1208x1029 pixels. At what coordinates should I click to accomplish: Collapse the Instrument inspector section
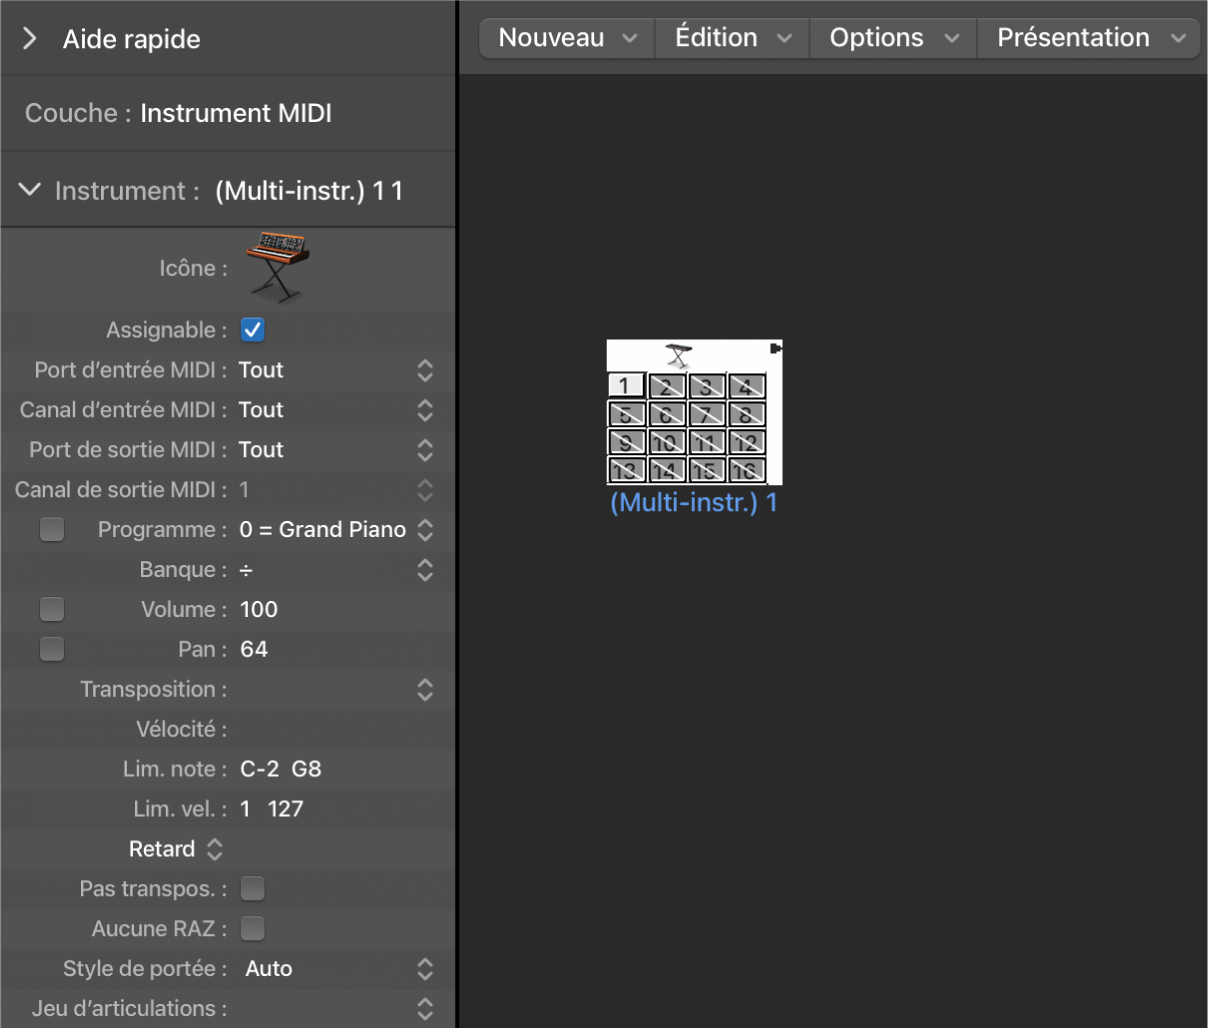tap(30, 190)
